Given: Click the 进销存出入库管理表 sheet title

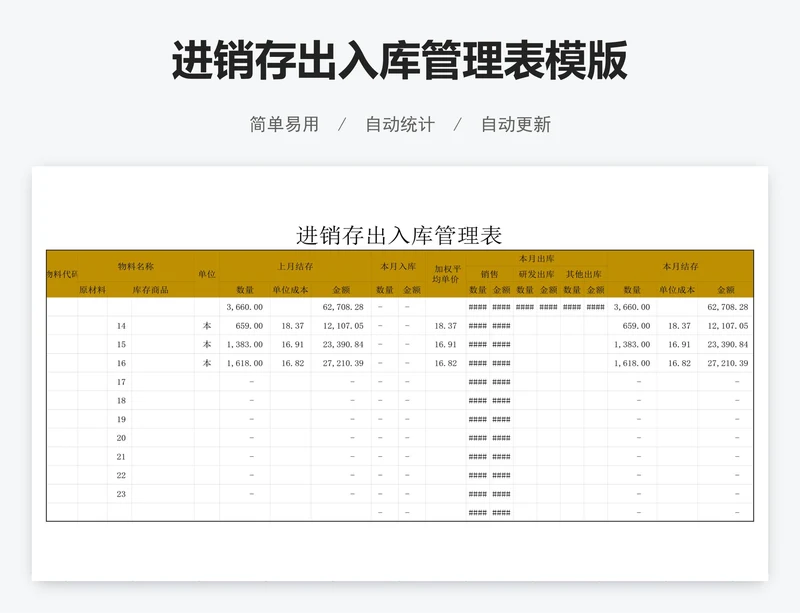Looking at the screenshot, I should click(x=399, y=236).
